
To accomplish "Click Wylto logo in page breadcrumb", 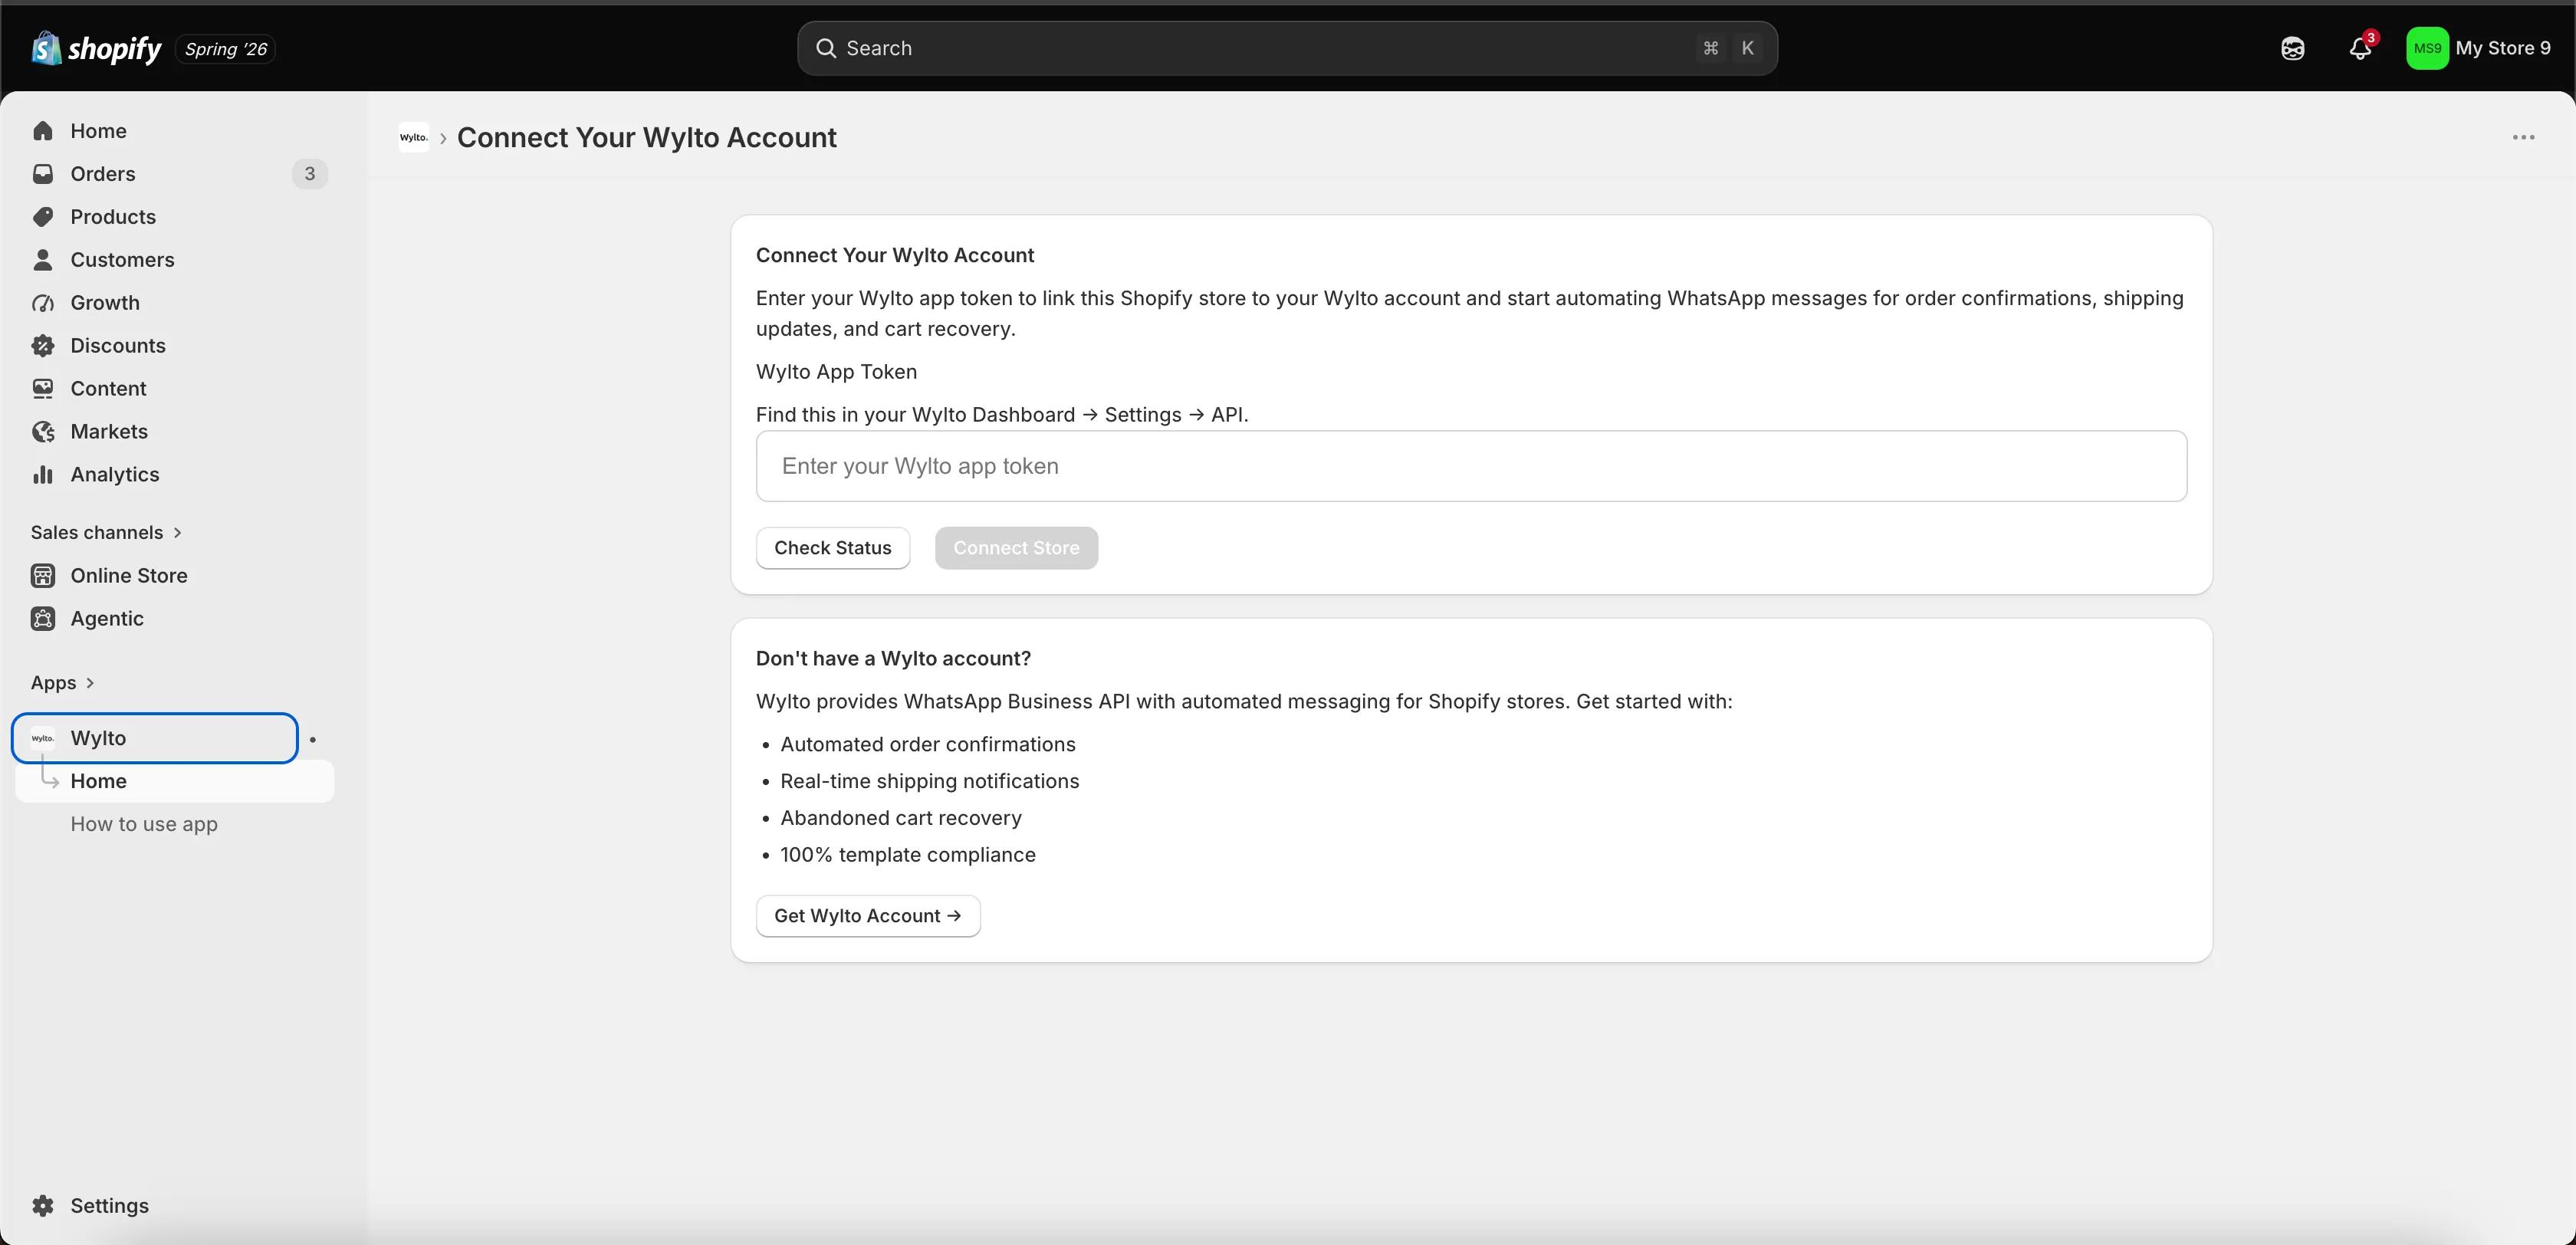I will [414, 138].
